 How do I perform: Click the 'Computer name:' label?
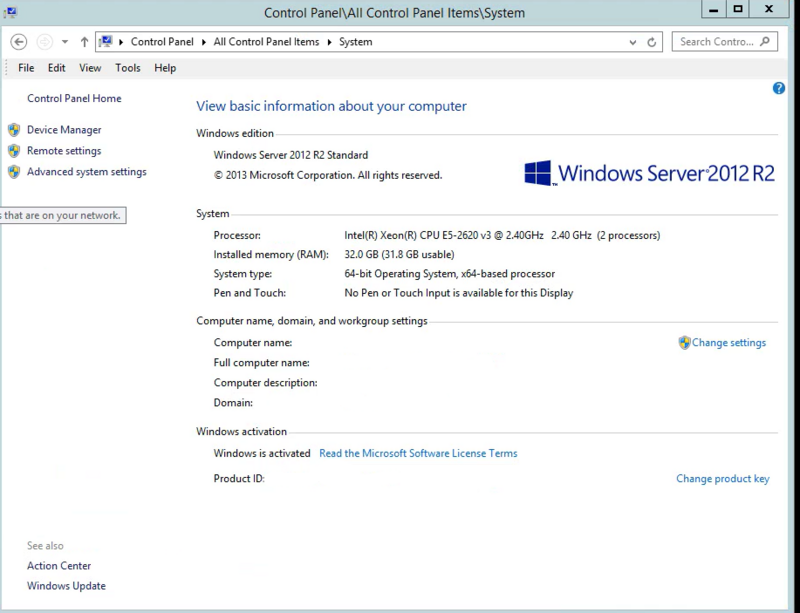tap(253, 343)
